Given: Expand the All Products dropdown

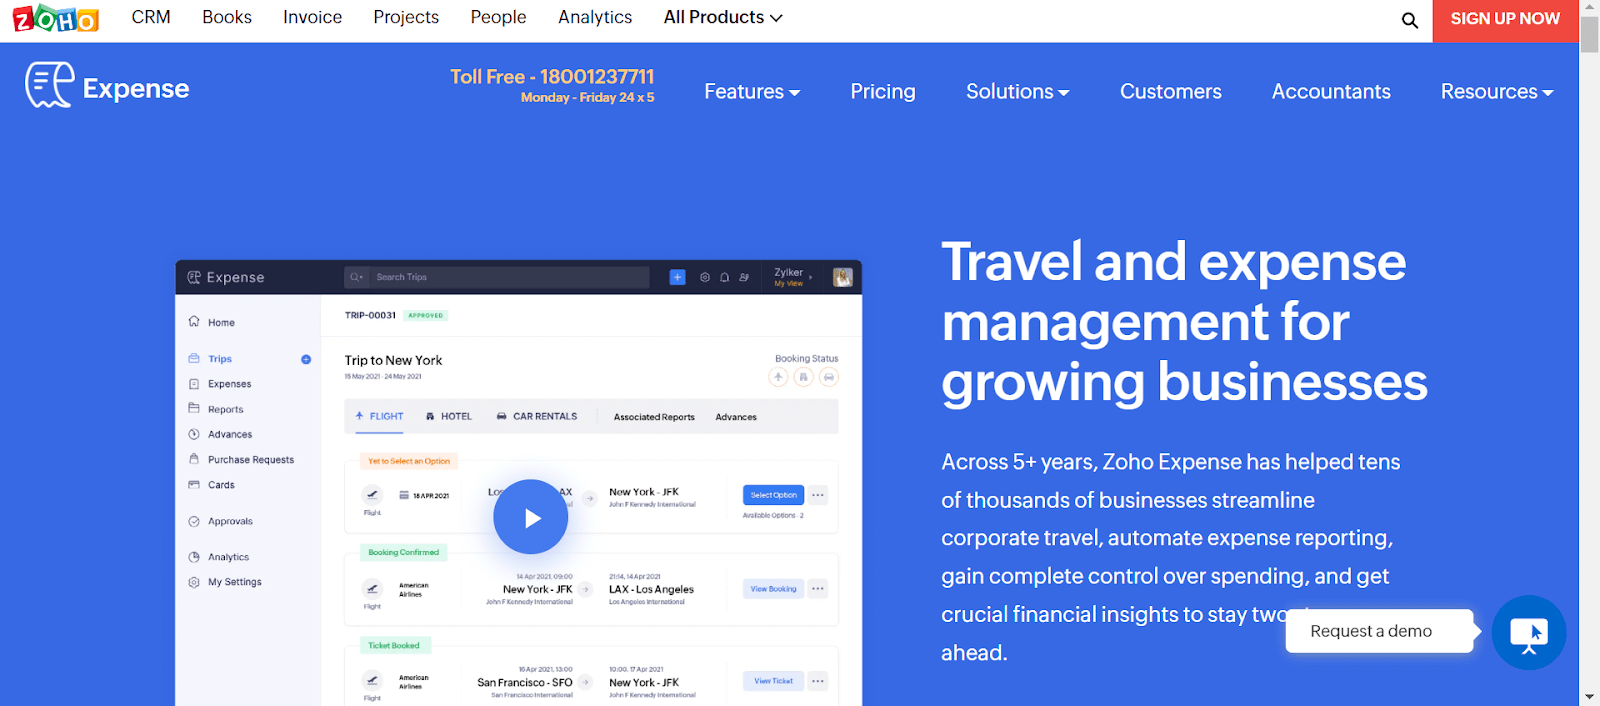Looking at the screenshot, I should [x=723, y=17].
